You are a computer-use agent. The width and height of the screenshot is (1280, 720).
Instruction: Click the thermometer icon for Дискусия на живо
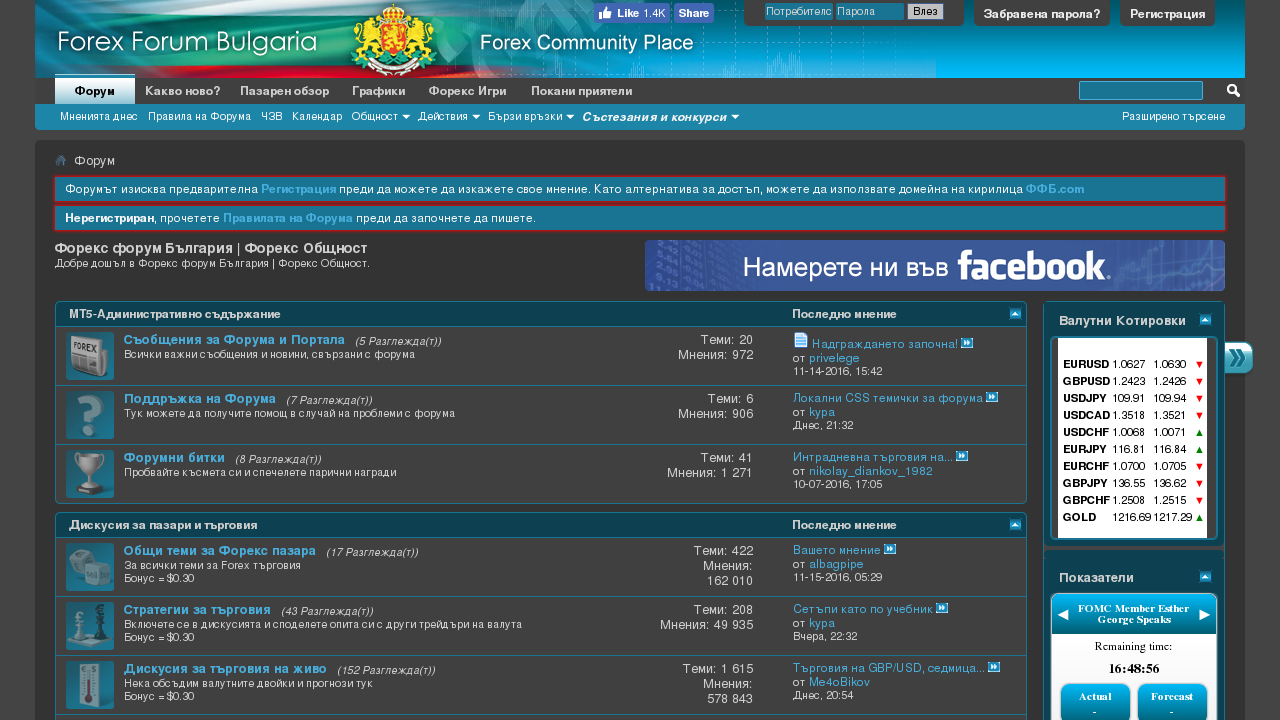90,685
